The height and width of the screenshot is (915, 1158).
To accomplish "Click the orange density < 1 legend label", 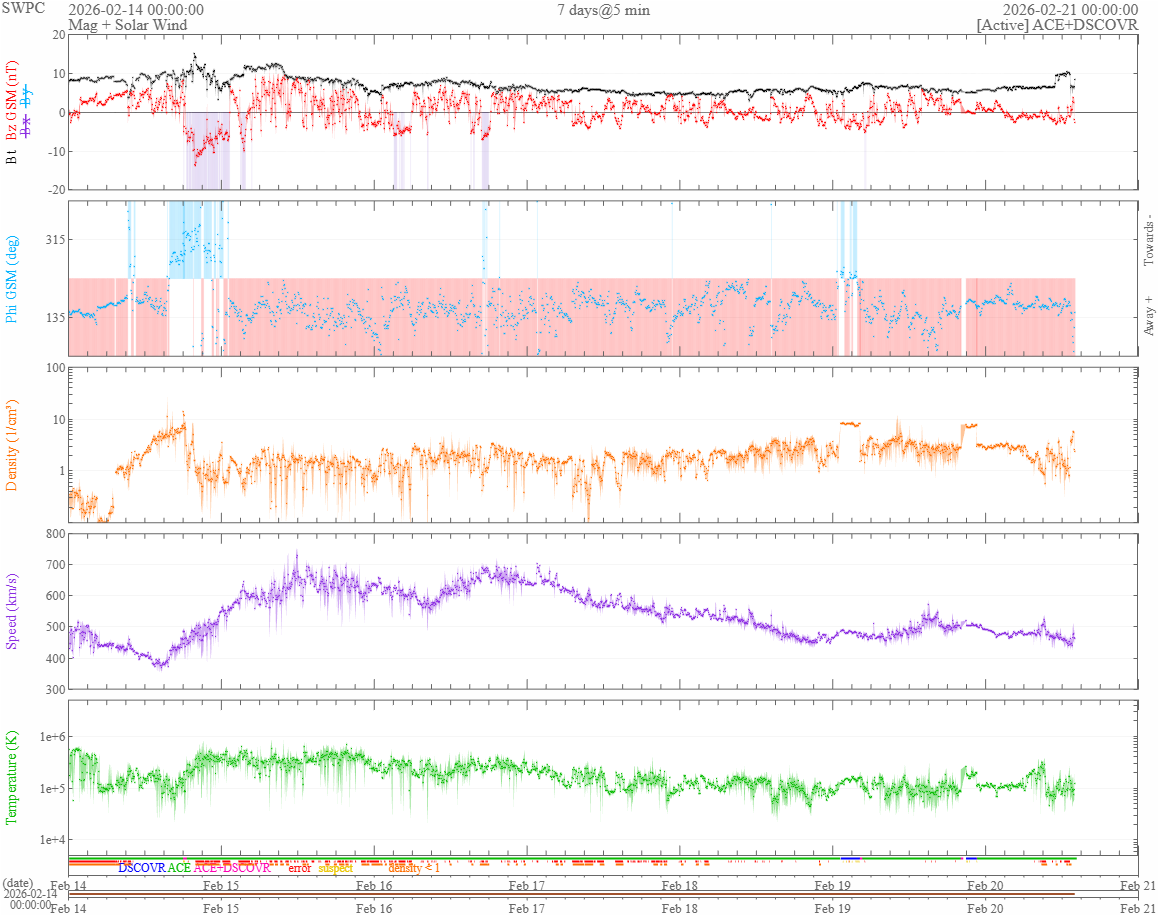I will [x=414, y=868].
